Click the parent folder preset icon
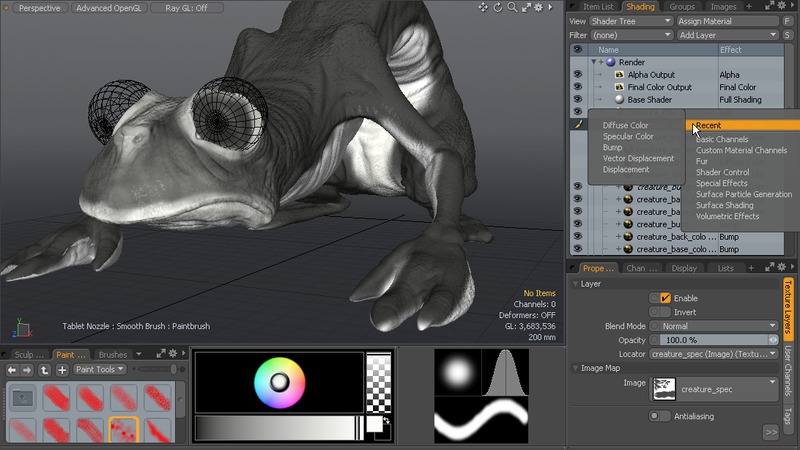The width and height of the screenshot is (800, 450). (x=22, y=399)
